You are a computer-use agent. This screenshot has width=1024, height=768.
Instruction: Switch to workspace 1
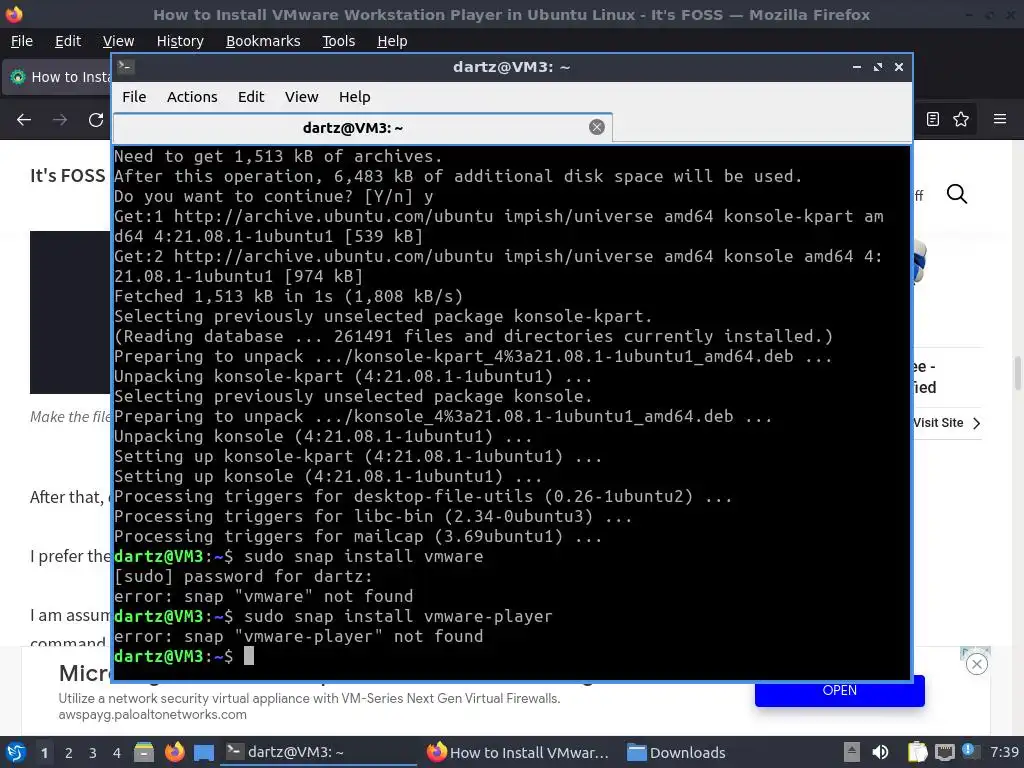tap(44, 753)
